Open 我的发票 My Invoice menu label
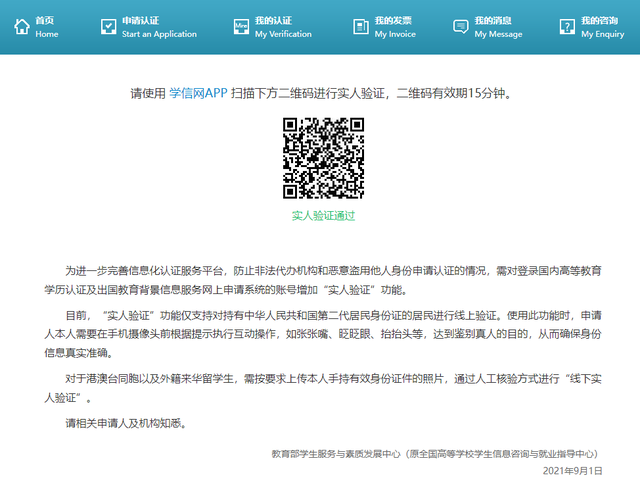Image resolution: width=640 pixels, height=490 pixels. [x=395, y=27]
